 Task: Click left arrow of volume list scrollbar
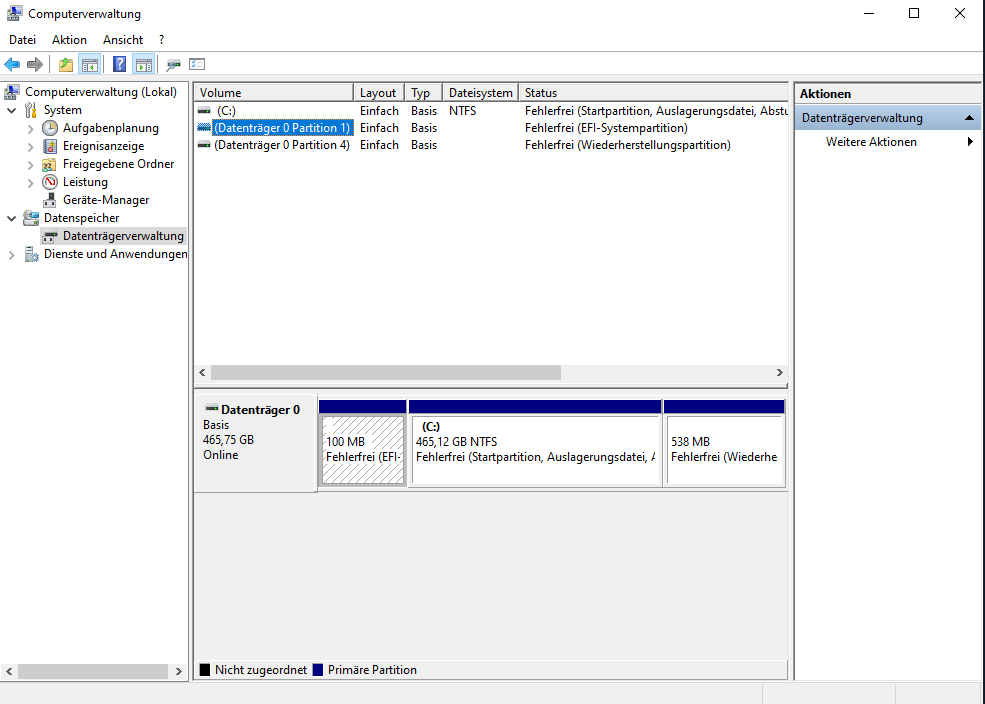[x=202, y=372]
